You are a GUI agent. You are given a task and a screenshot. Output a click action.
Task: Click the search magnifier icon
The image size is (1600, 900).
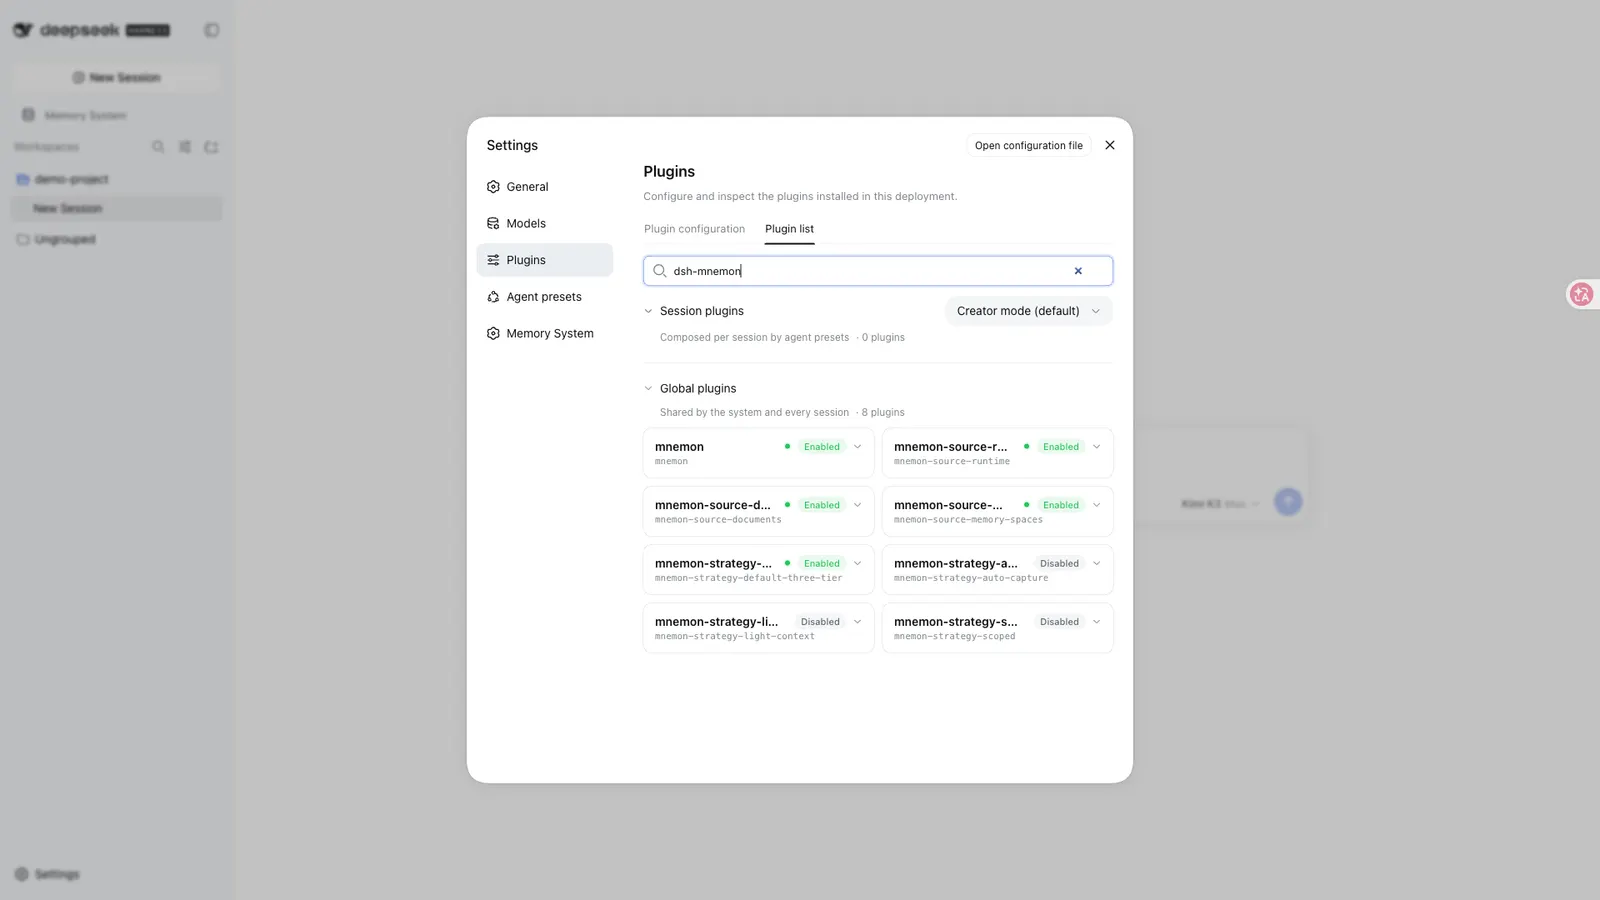click(x=660, y=271)
